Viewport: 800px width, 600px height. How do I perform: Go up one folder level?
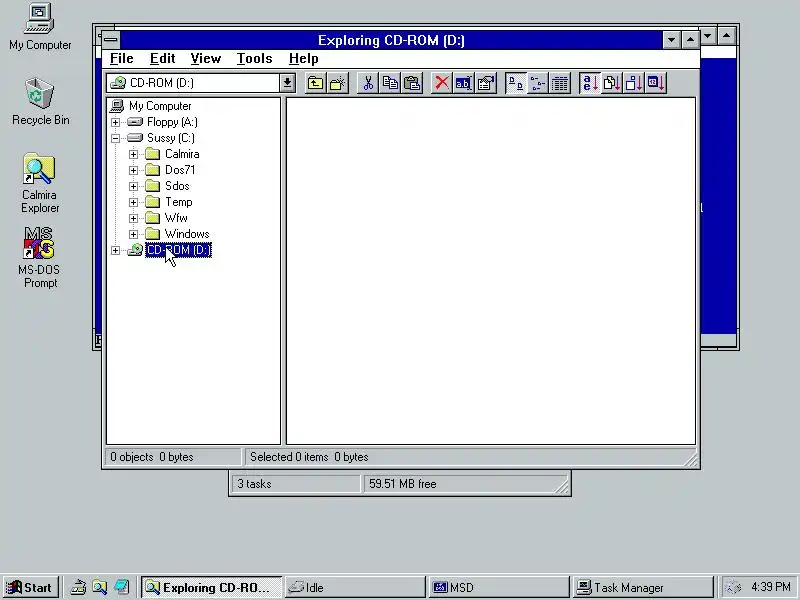(x=315, y=83)
